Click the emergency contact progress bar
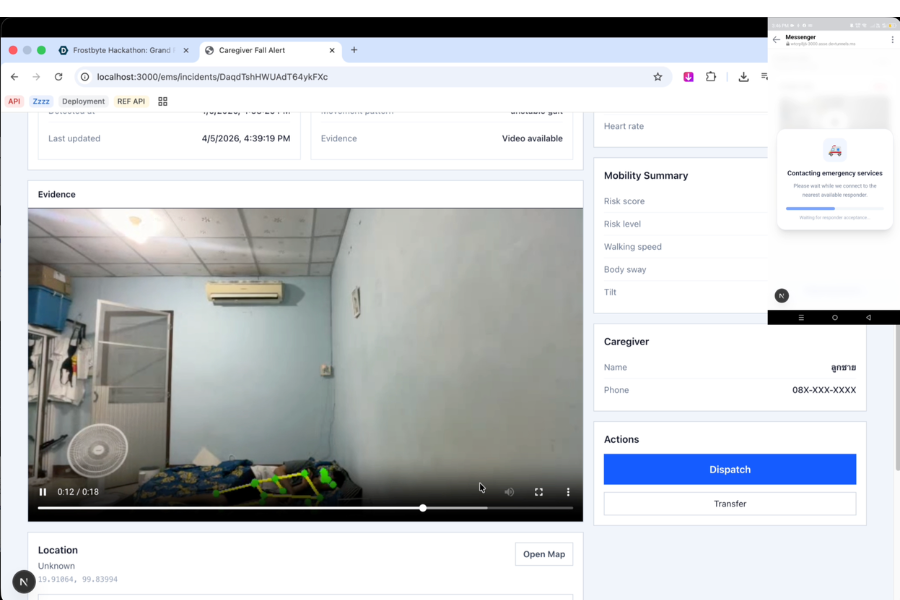The image size is (900, 600). (835, 208)
